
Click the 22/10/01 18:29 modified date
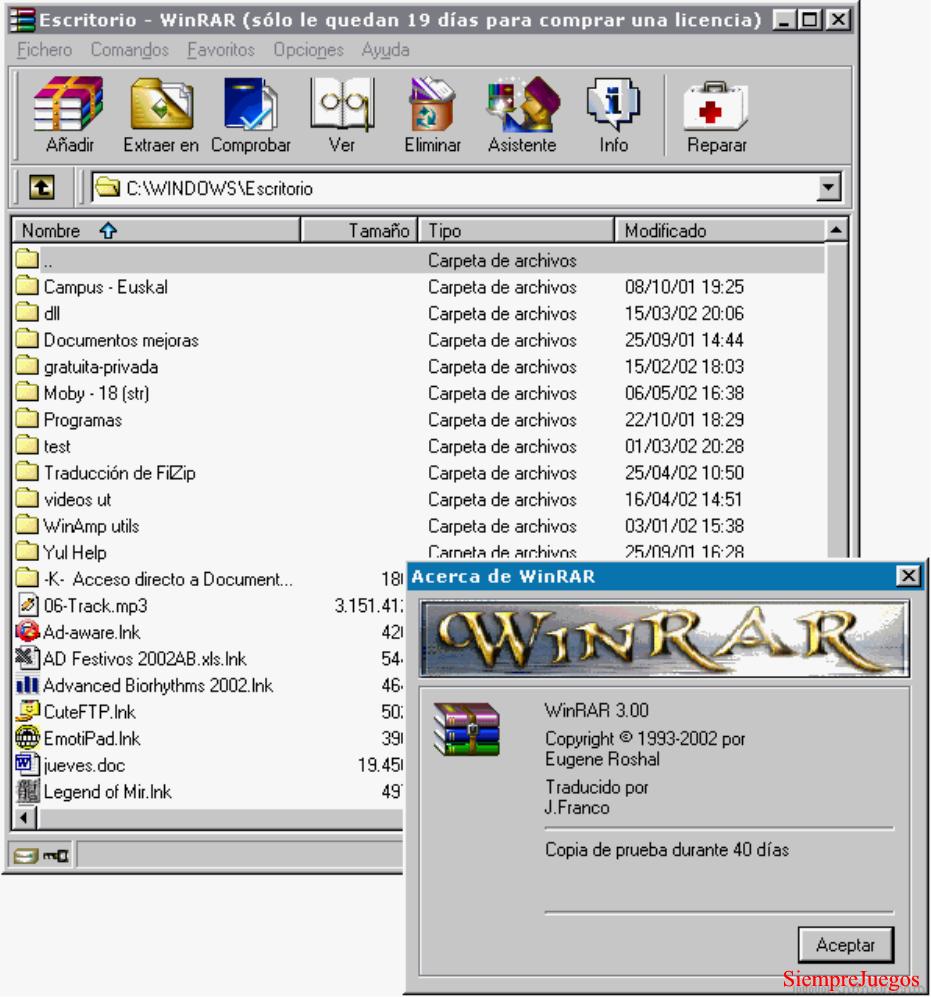pos(684,420)
